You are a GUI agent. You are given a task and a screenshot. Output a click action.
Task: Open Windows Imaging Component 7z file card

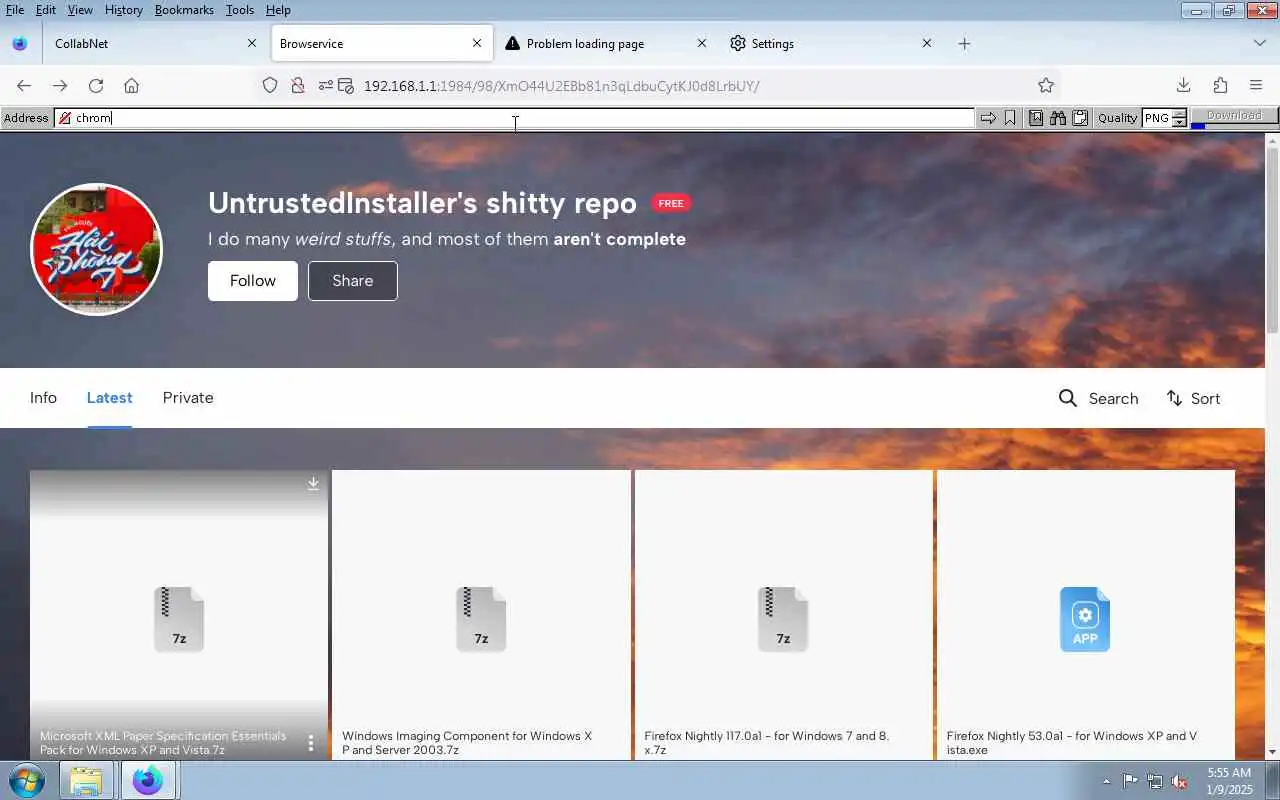[x=481, y=615]
